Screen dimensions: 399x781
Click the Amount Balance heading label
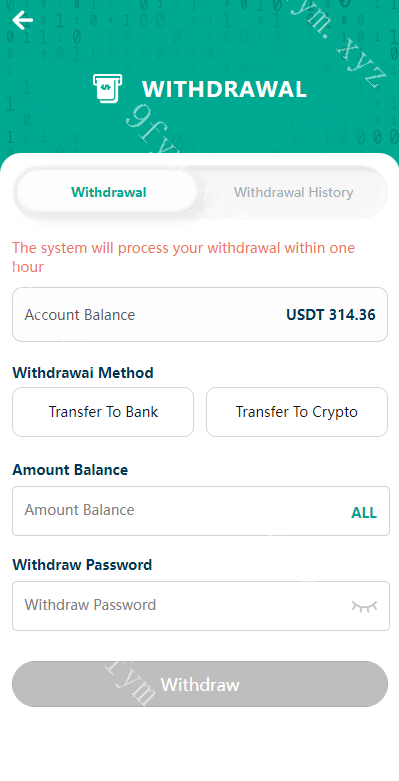pos(70,470)
